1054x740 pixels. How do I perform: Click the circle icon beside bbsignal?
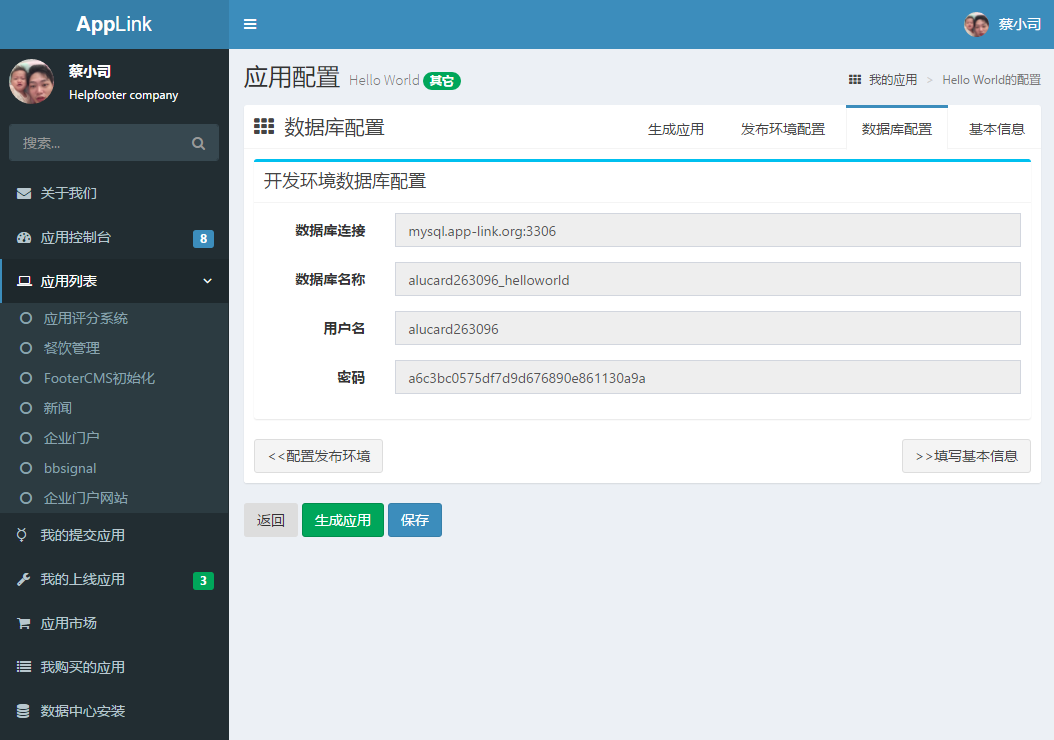coord(26,468)
